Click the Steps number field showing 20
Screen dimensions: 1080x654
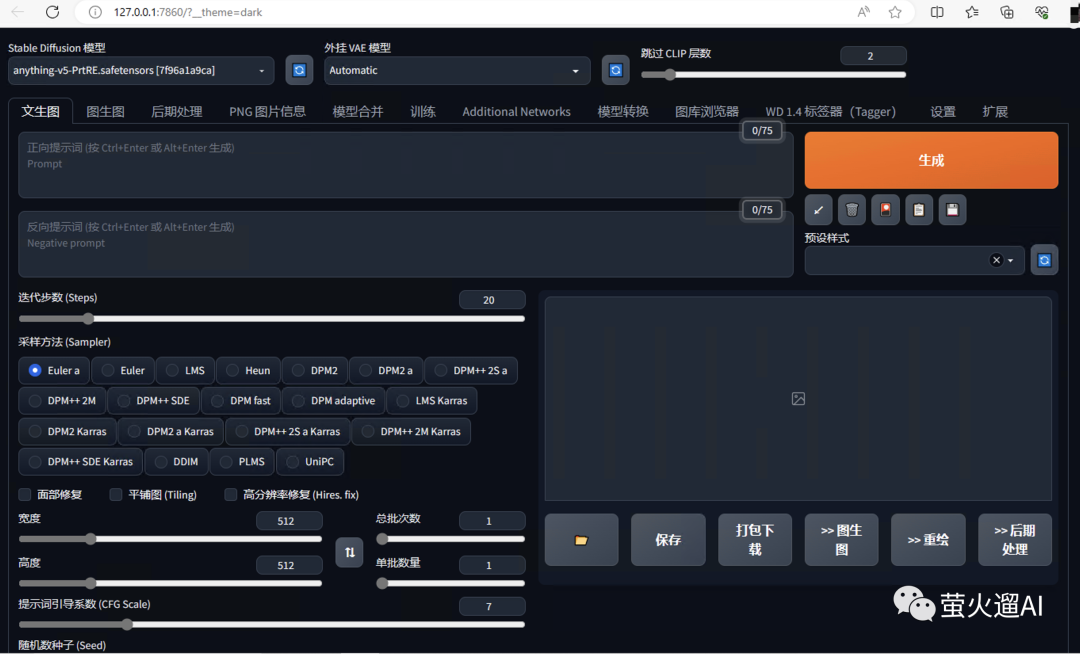coord(492,300)
